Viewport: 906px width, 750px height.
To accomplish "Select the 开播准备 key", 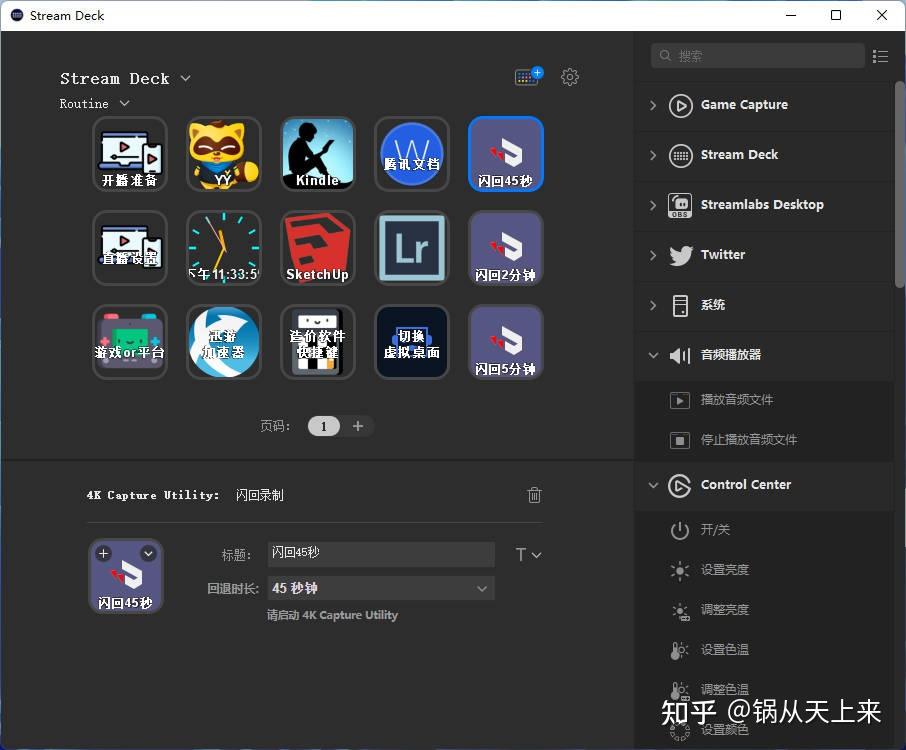I will [130, 154].
